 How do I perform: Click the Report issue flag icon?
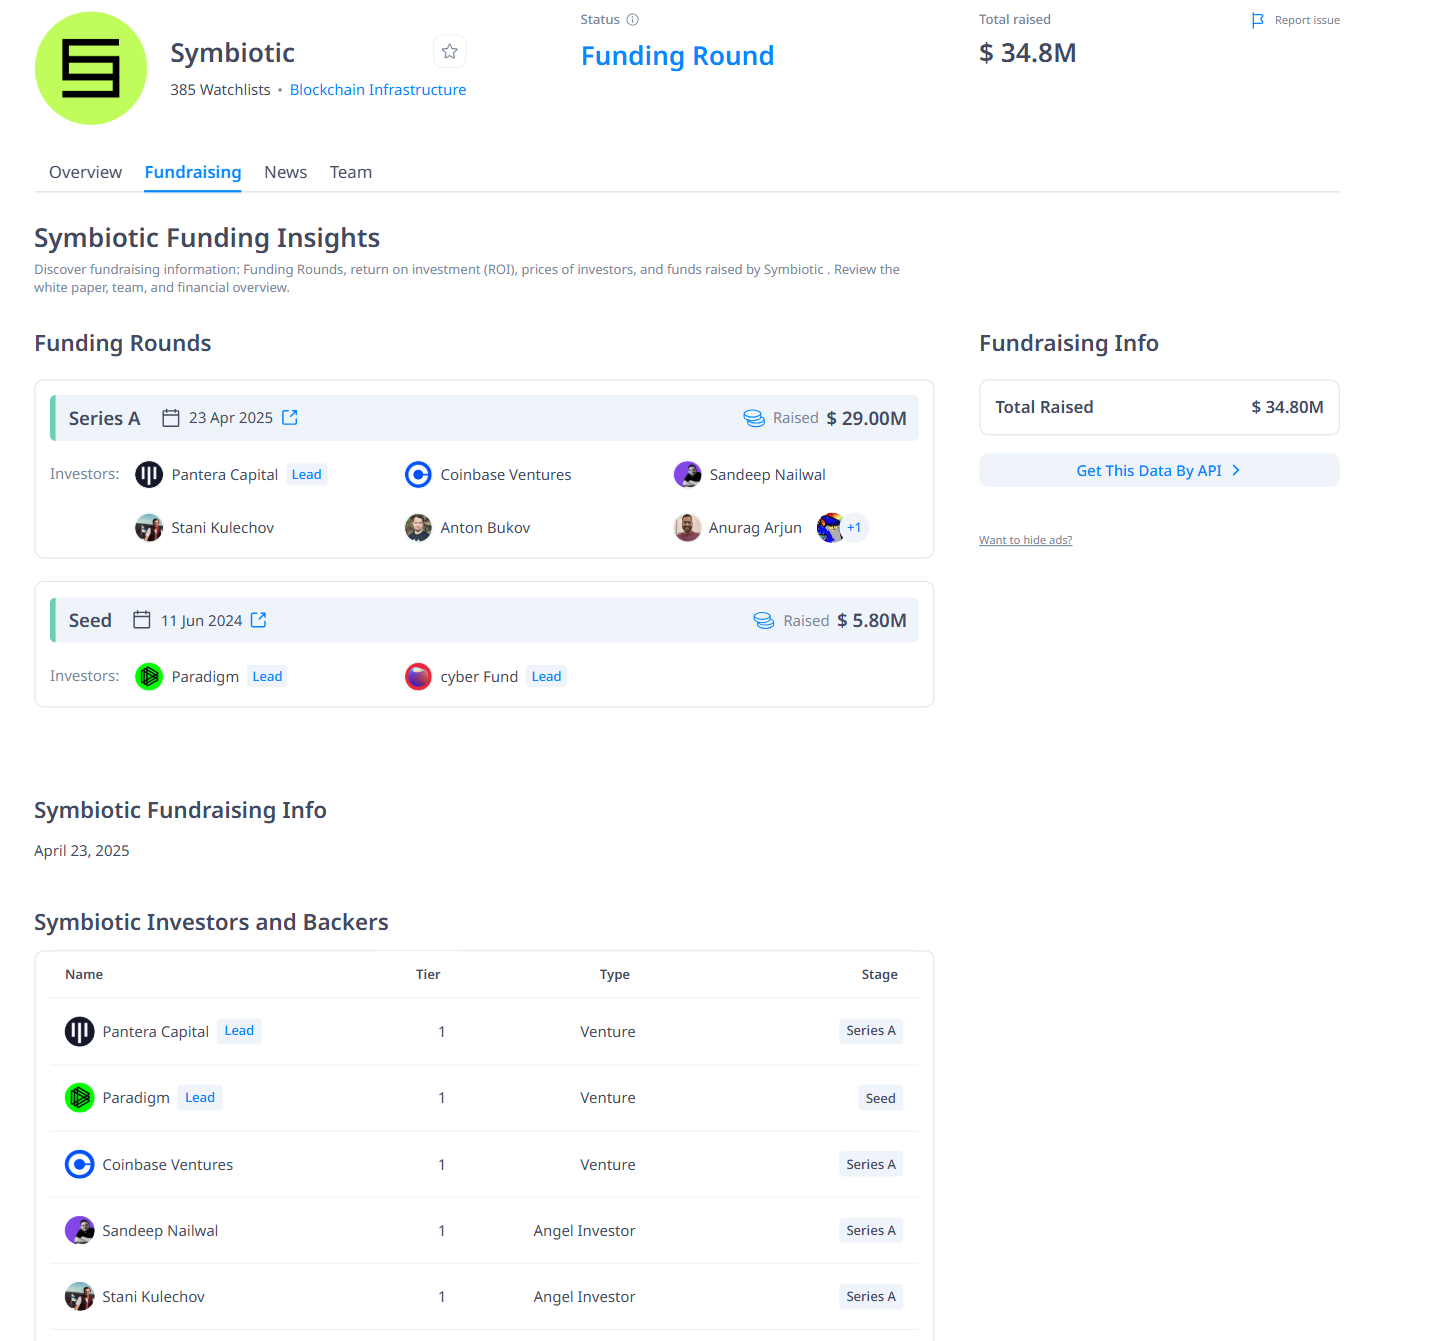coord(1258,20)
